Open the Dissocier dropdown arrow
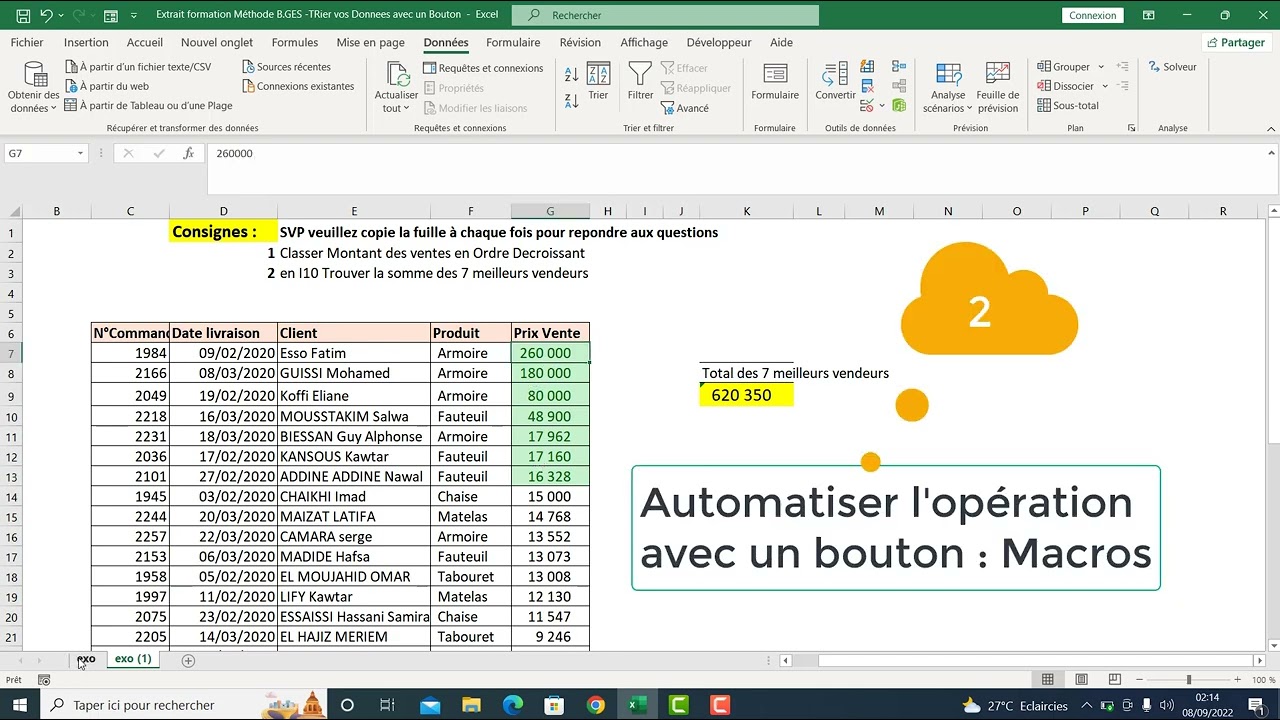 point(1105,86)
